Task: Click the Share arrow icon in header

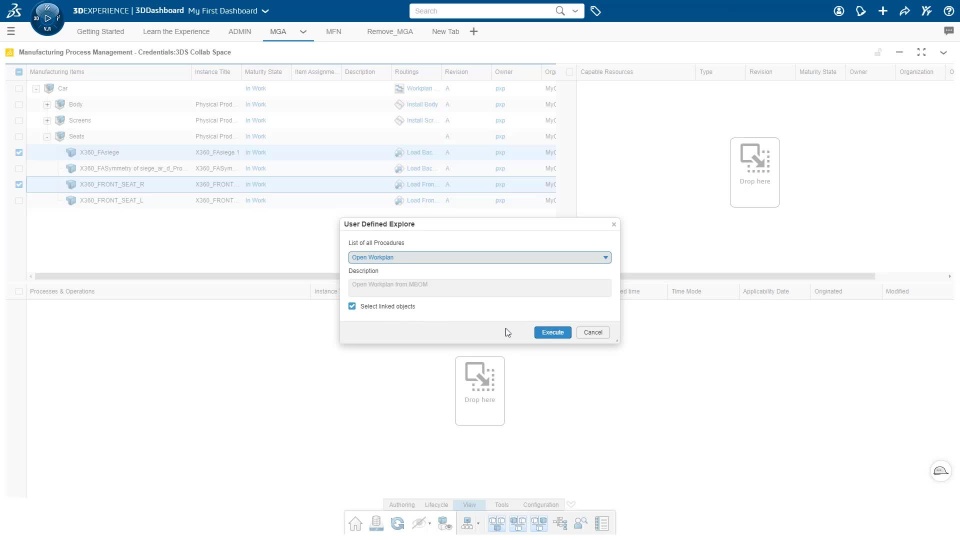Action: coord(905,11)
